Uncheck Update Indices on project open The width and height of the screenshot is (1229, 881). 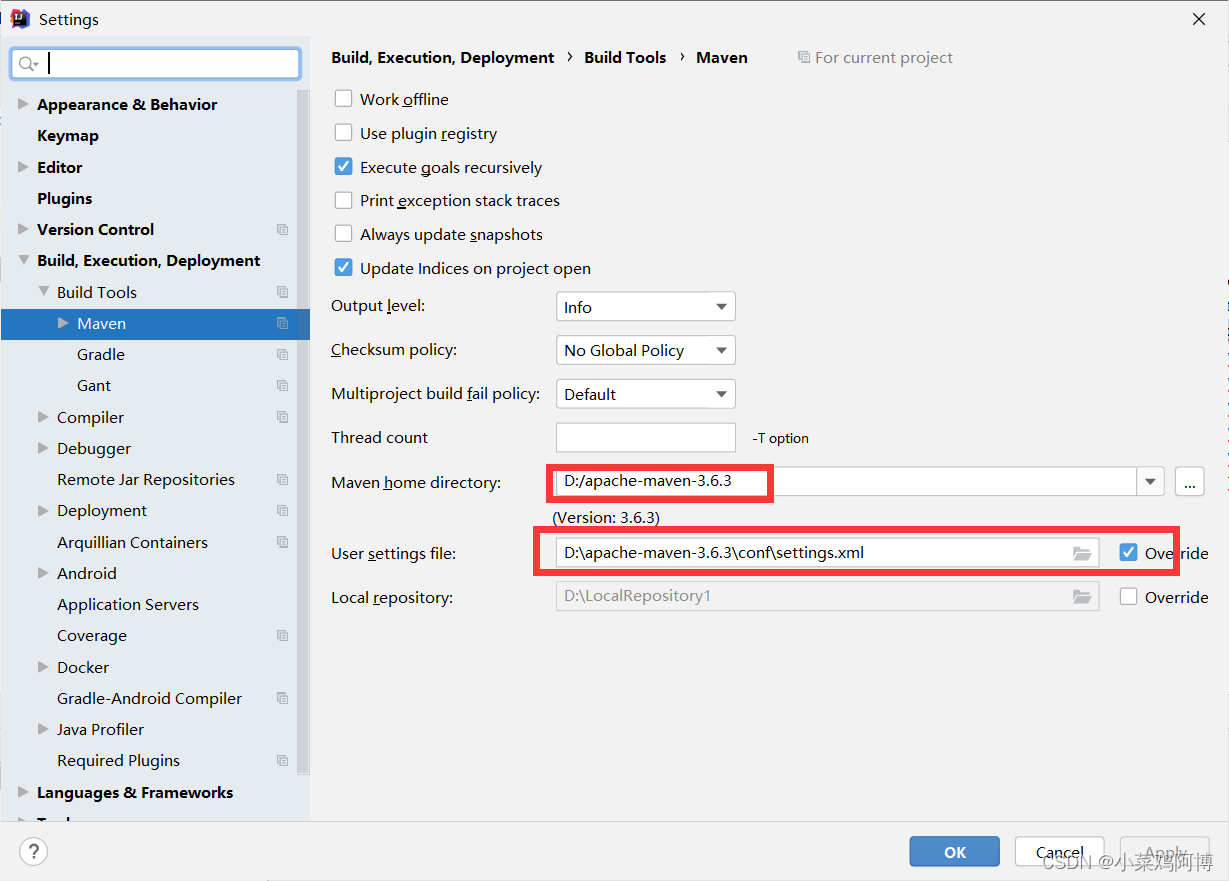(x=343, y=268)
